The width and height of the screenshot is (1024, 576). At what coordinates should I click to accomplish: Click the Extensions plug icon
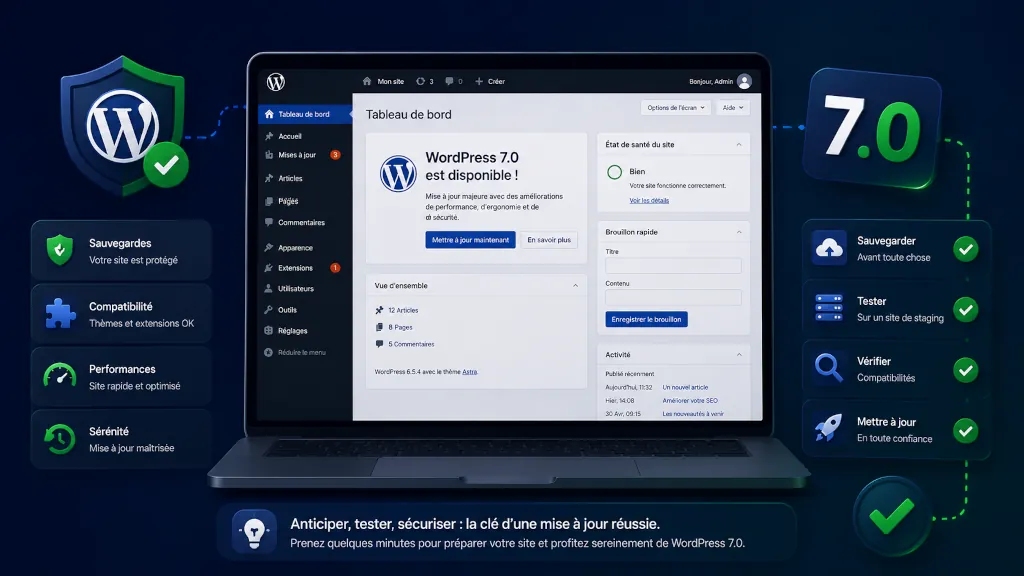(x=269, y=268)
